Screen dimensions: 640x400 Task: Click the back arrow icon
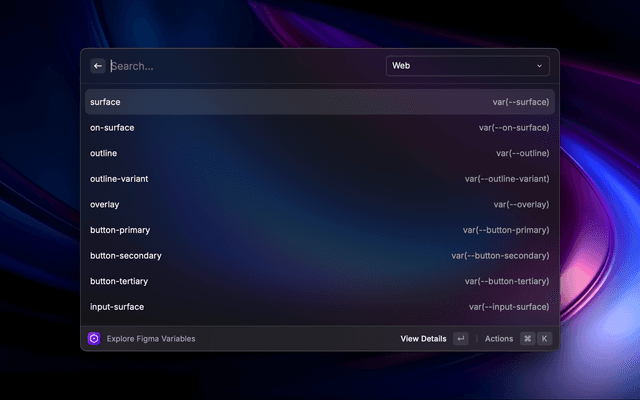98,66
